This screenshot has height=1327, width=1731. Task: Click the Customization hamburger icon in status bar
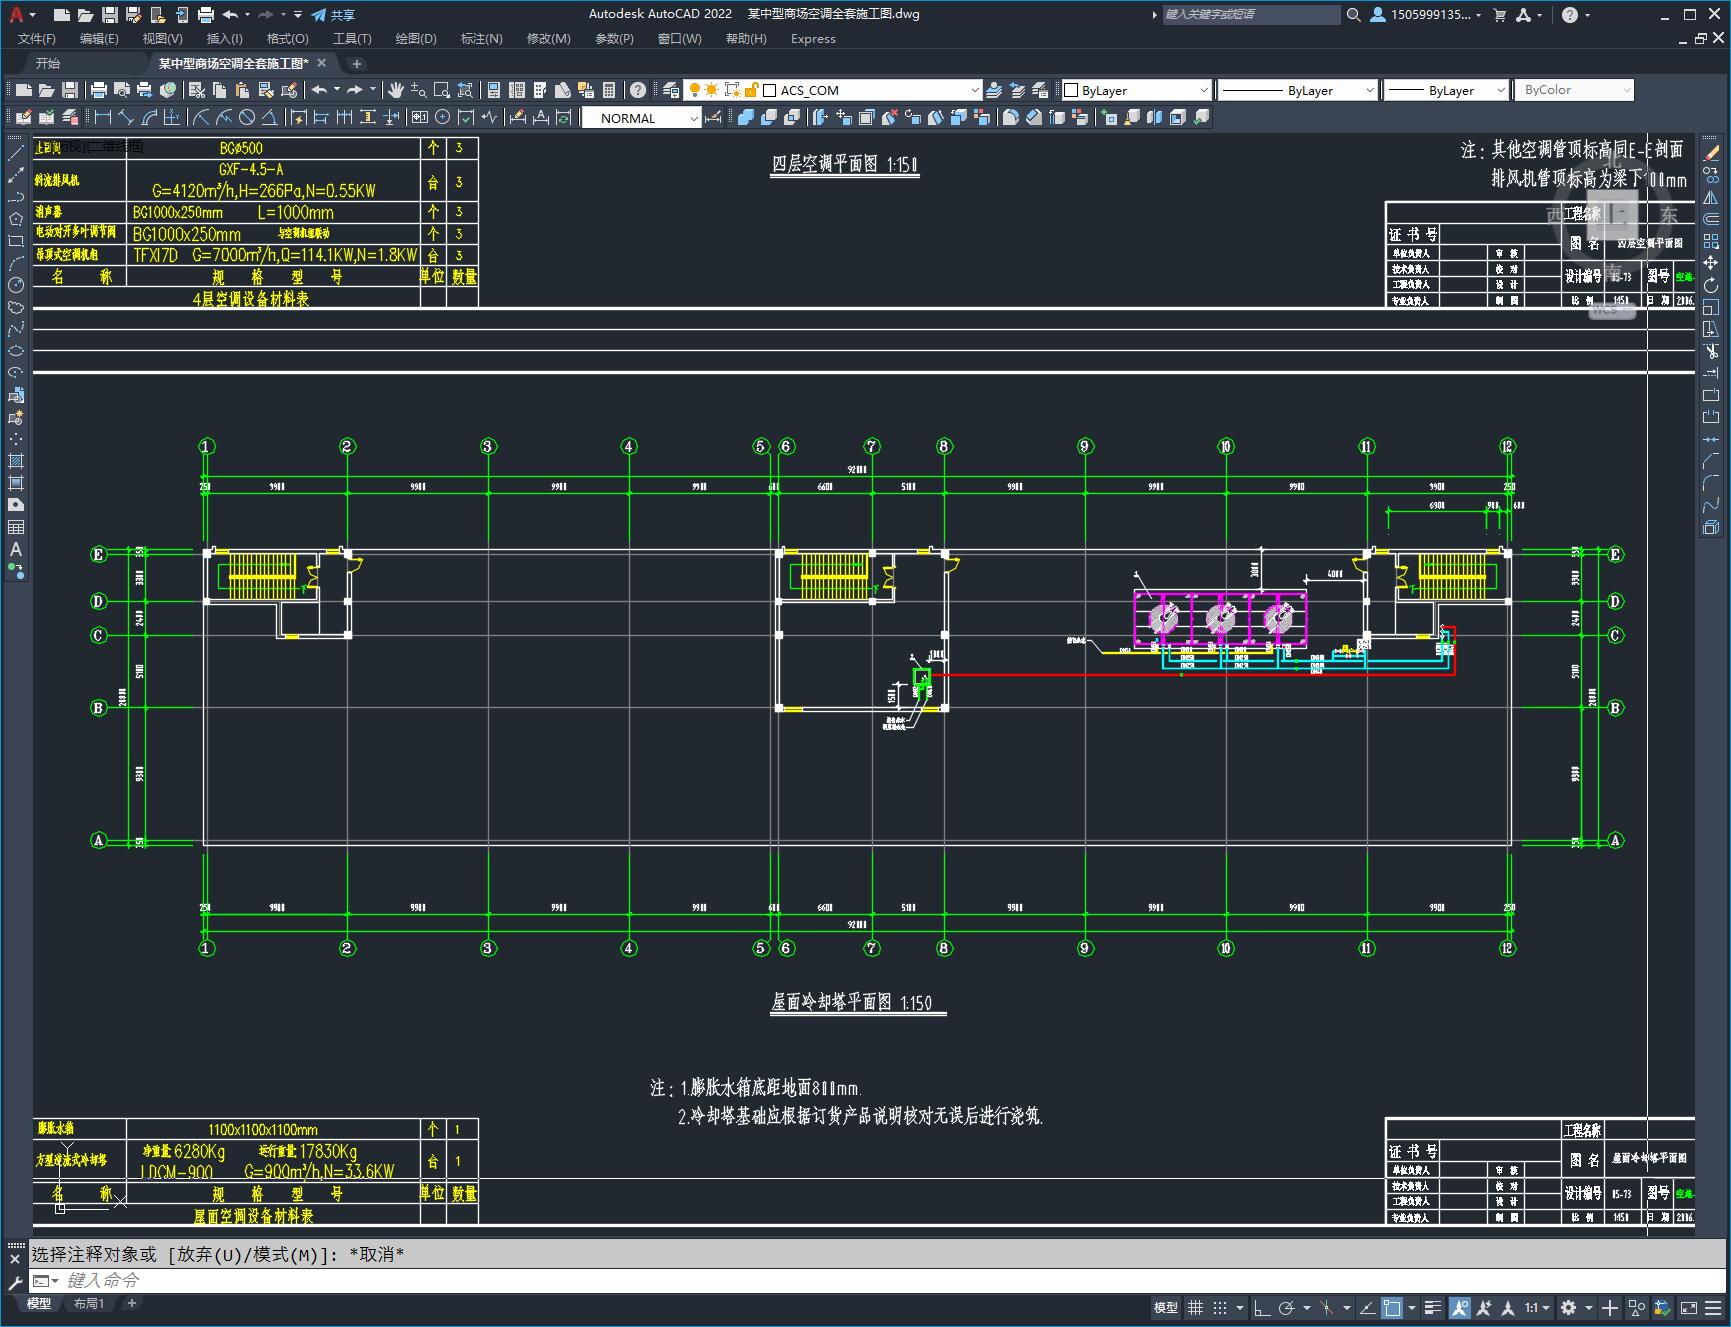[1713, 1307]
